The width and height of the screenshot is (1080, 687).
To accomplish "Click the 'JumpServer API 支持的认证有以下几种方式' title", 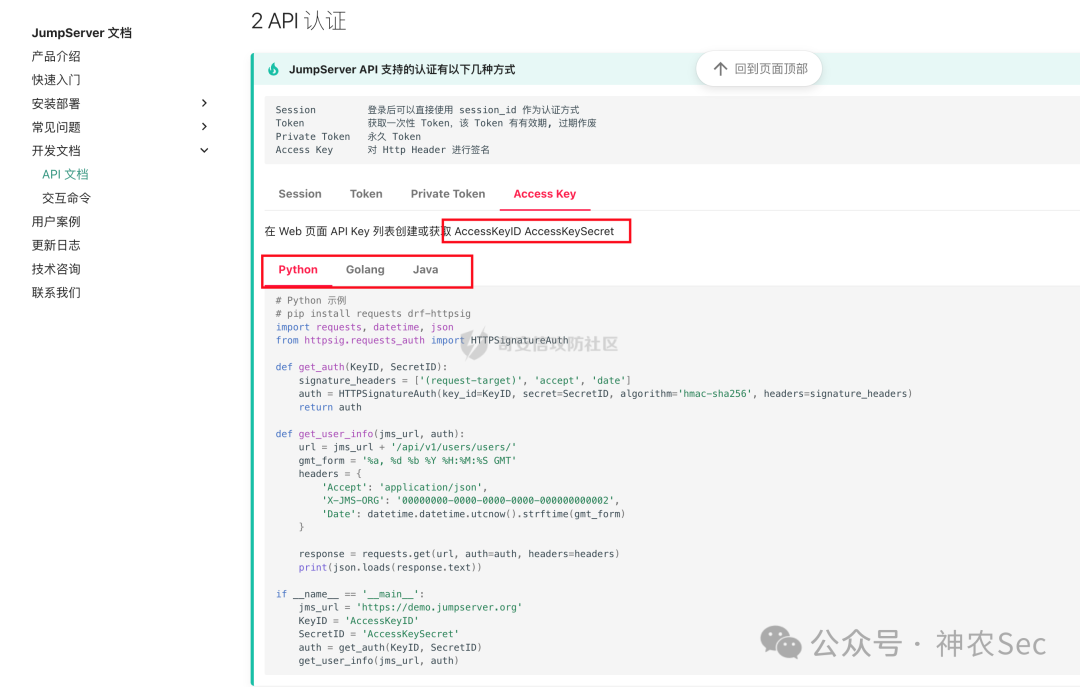I will [x=402, y=70].
